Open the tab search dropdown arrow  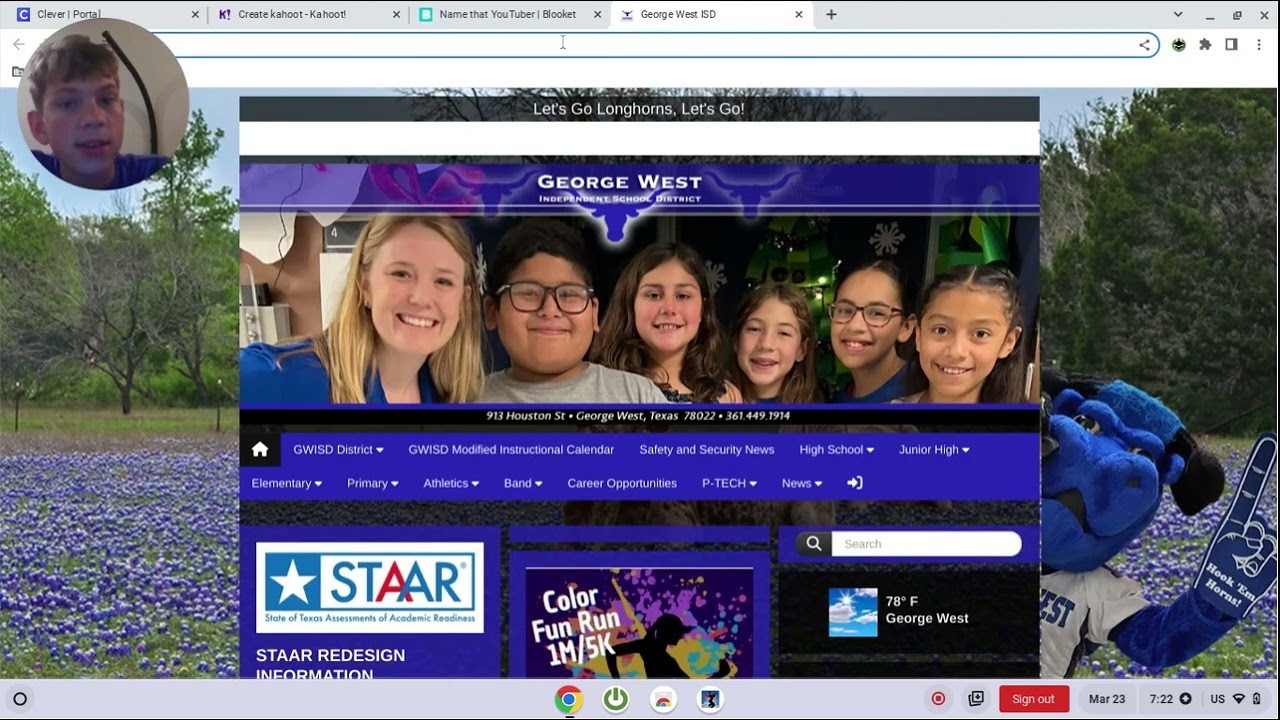[1178, 14]
